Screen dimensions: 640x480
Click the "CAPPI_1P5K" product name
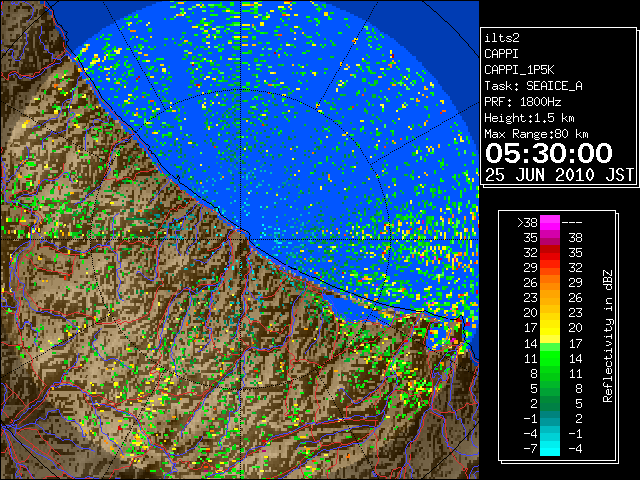click(x=519, y=70)
